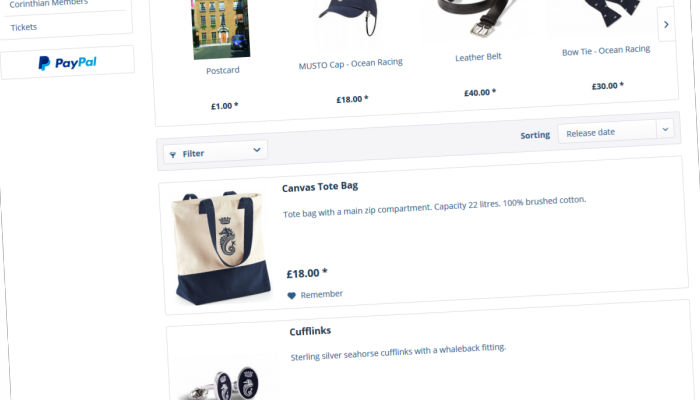Click the filter funnel icon
700x400 pixels.
tap(173, 155)
